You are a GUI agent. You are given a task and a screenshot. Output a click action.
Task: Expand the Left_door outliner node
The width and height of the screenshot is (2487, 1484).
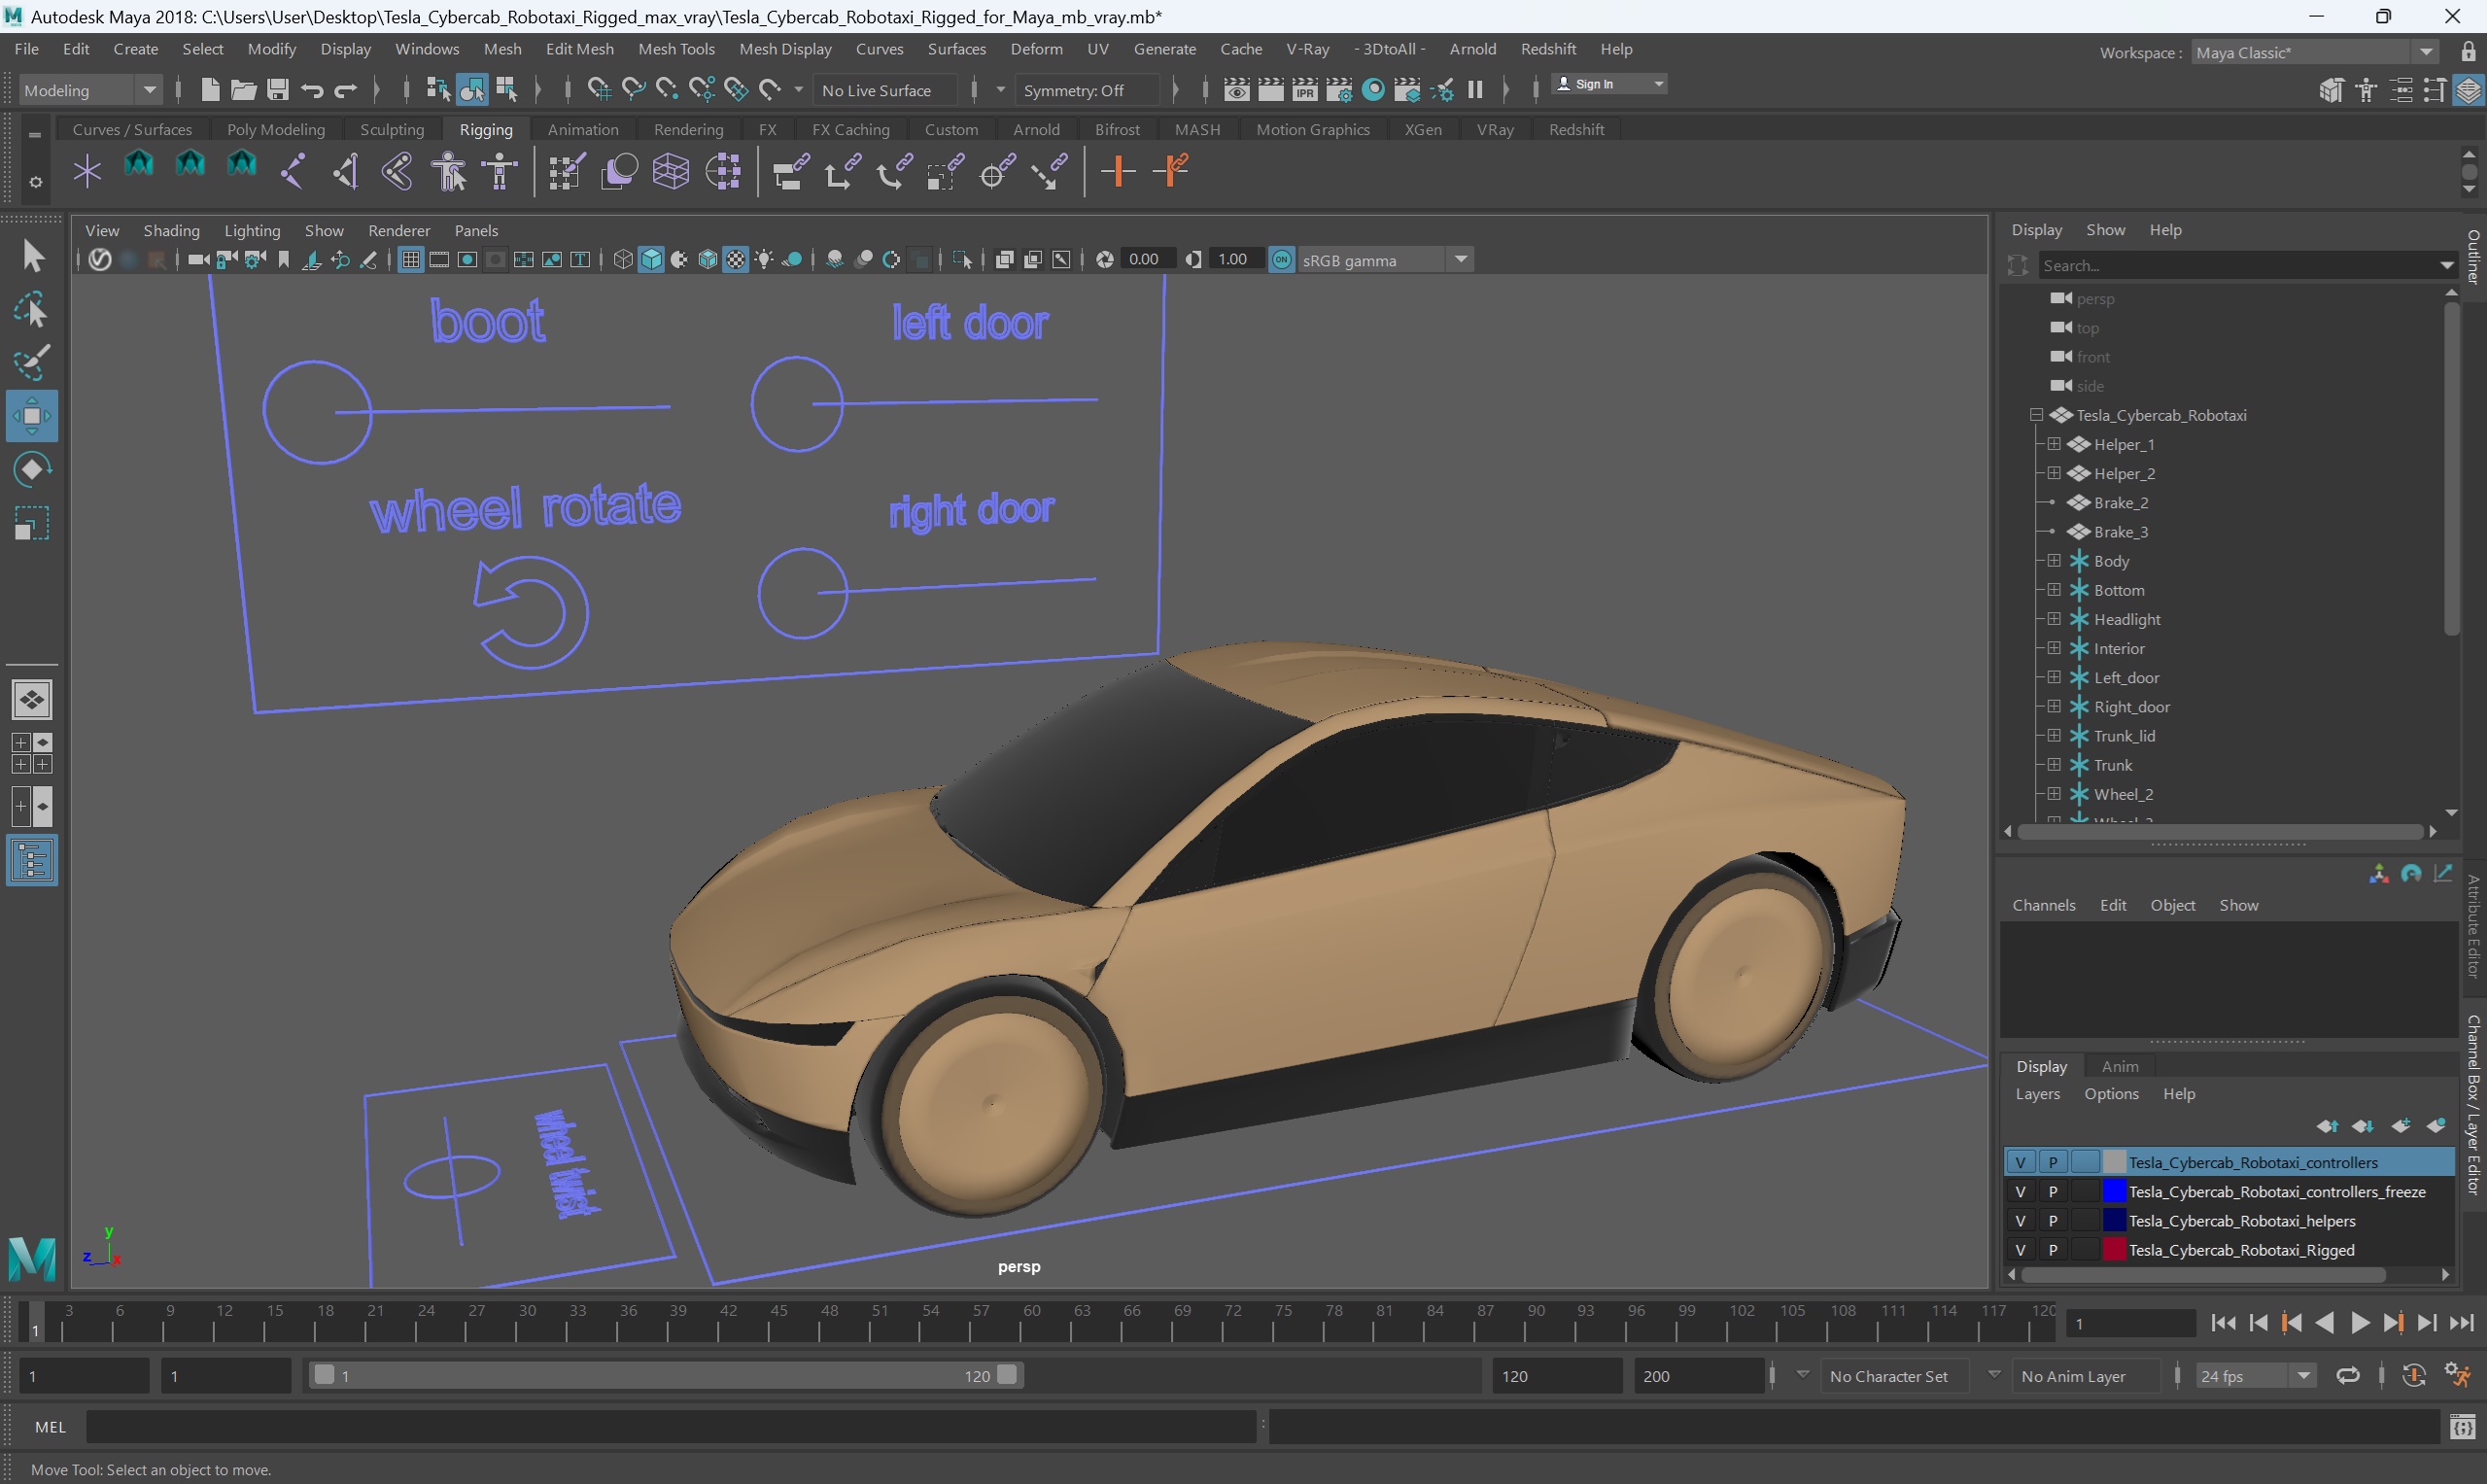tap(2053, 677)
